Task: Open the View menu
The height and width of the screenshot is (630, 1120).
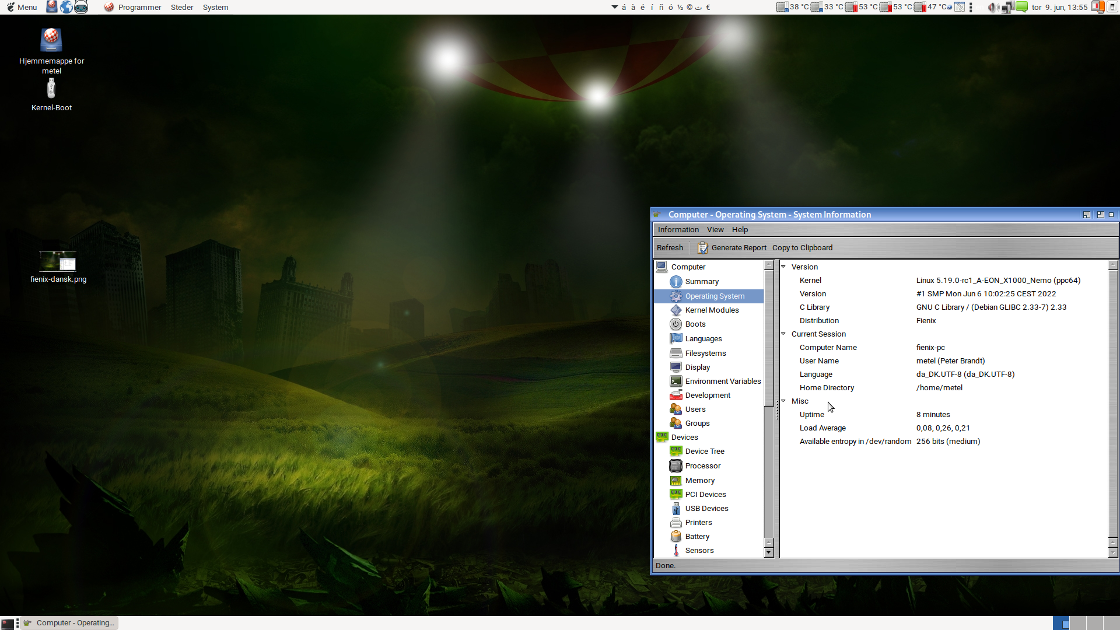Action: point(715,230)
